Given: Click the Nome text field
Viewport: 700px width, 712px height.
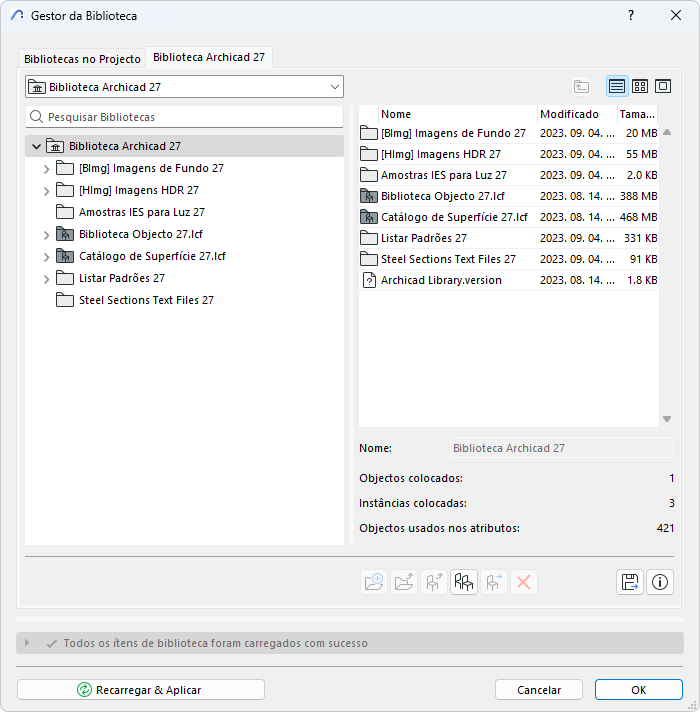Looking at the screenshot, I should 562,448.
